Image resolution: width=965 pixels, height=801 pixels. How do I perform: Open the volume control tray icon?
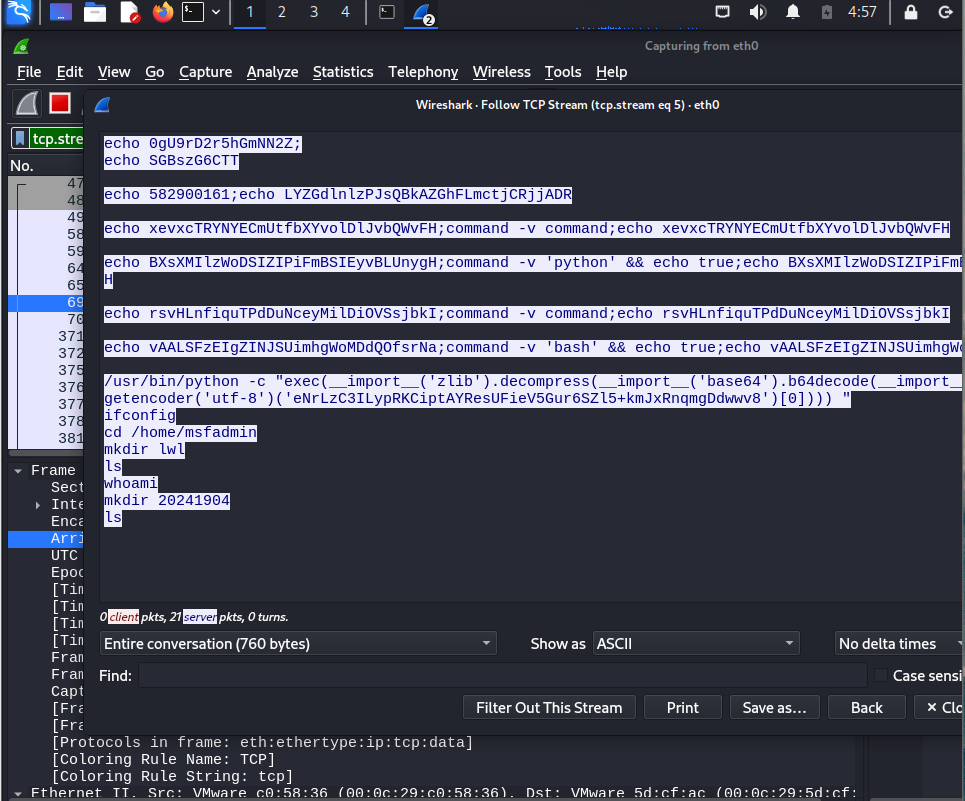pyautogui.click(x=758, y=12)
